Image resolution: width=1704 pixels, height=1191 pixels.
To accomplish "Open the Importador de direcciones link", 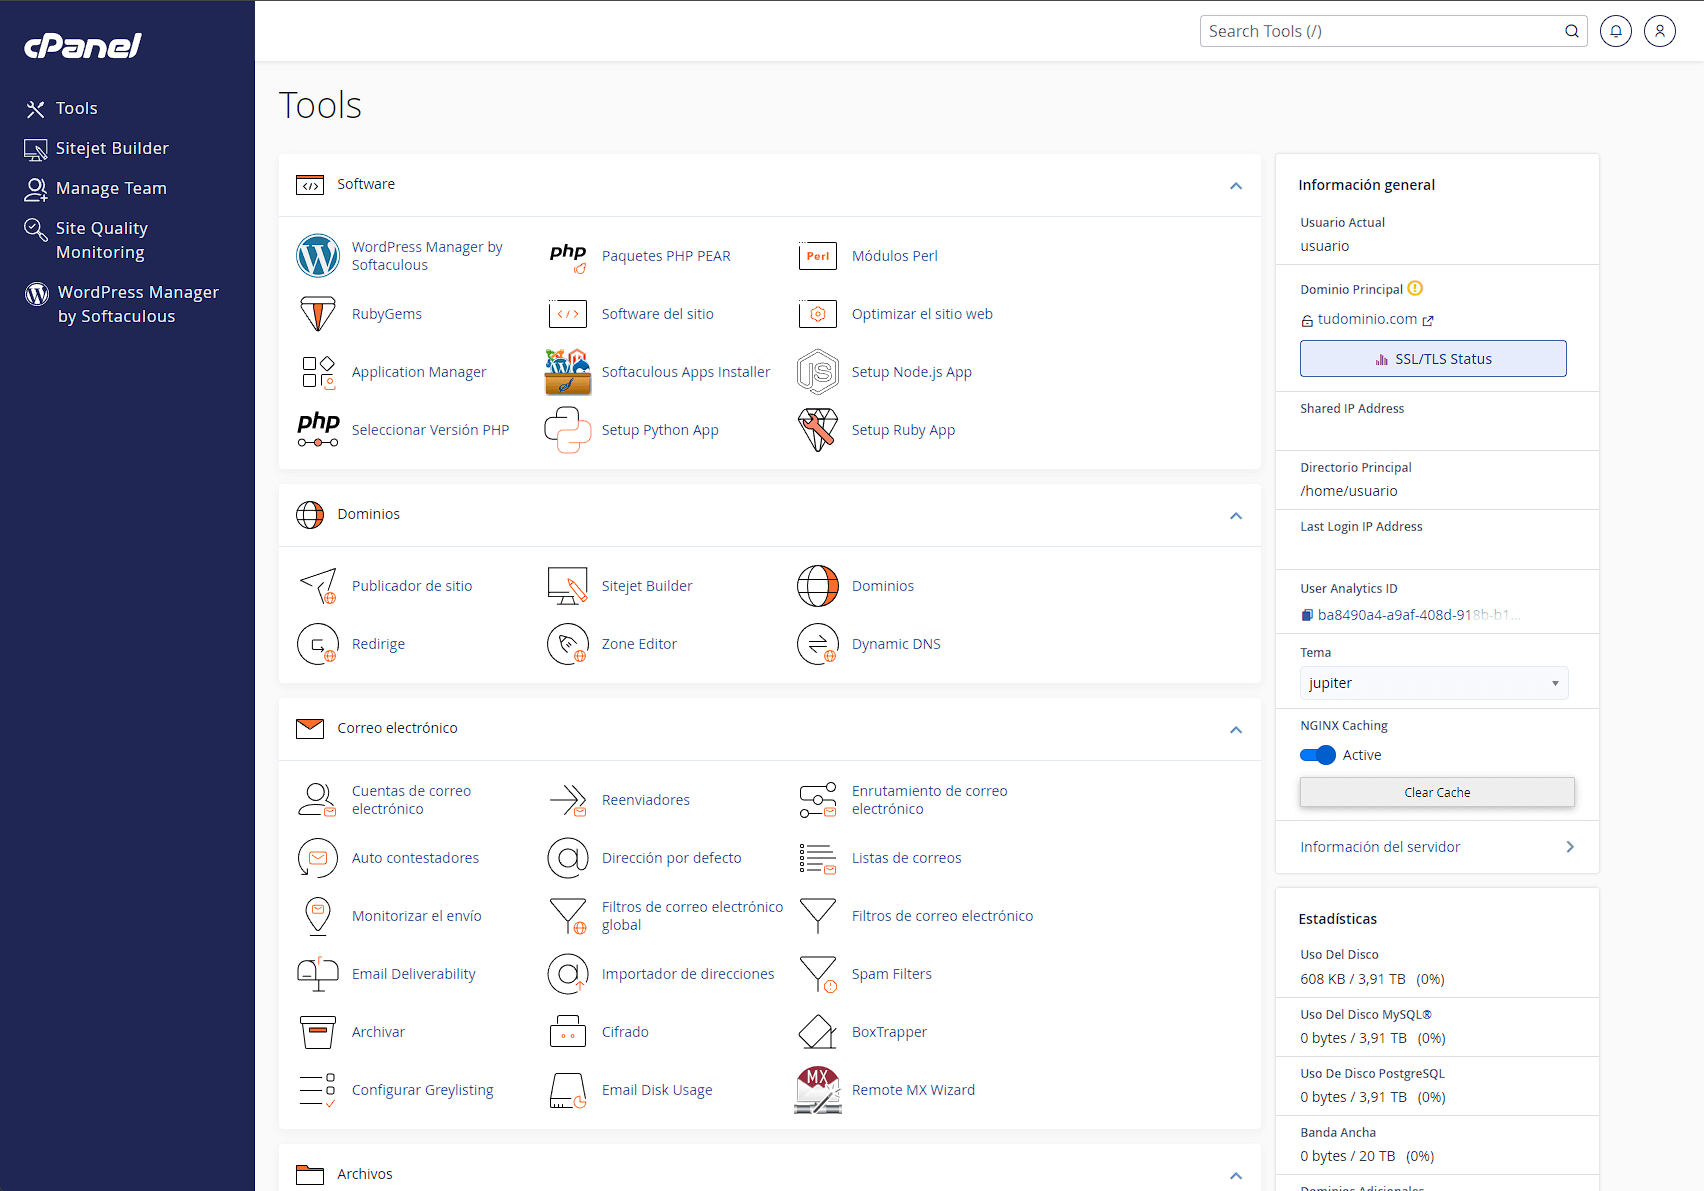I will (688, 974).
